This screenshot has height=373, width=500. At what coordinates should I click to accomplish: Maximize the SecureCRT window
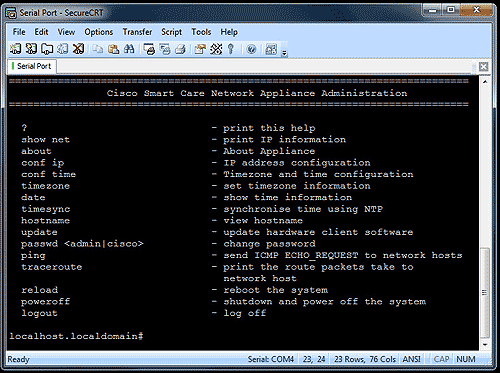(x=451, y=10)
